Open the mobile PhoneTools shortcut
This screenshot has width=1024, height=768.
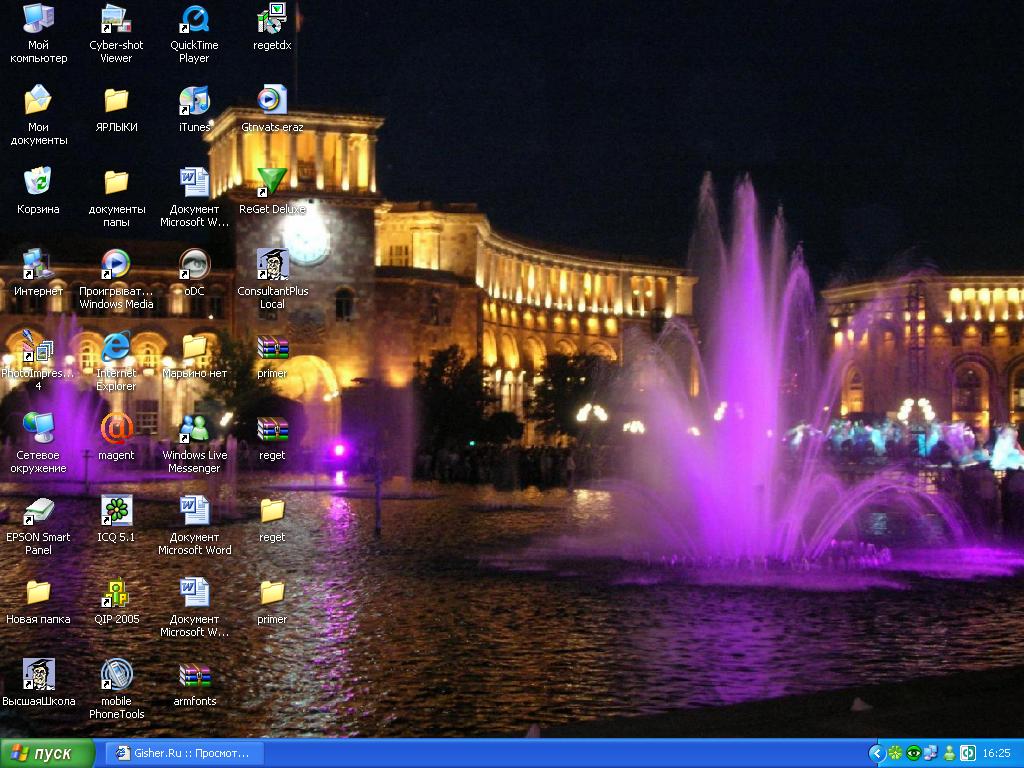(x=116, y=675)
